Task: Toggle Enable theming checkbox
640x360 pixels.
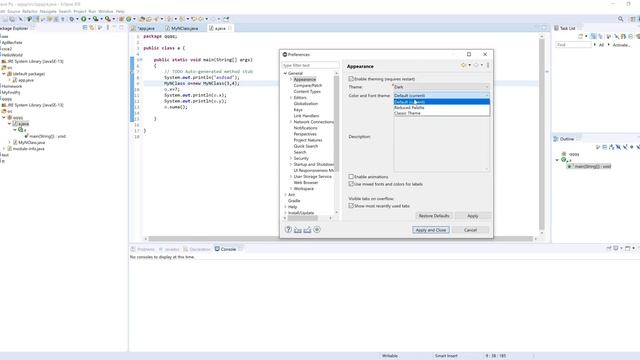Action: tap(351, 79)
